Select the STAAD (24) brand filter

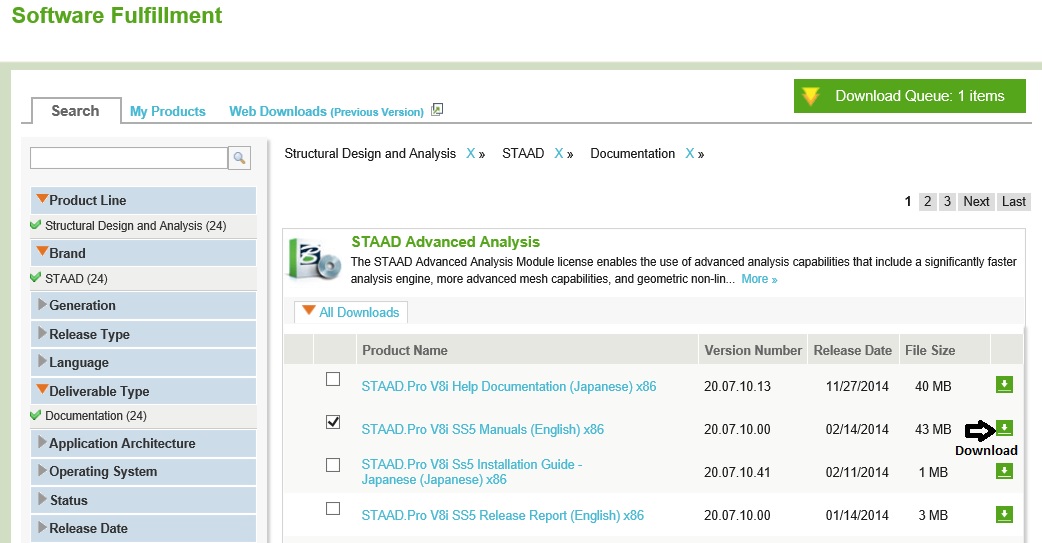tap(76, 278)
